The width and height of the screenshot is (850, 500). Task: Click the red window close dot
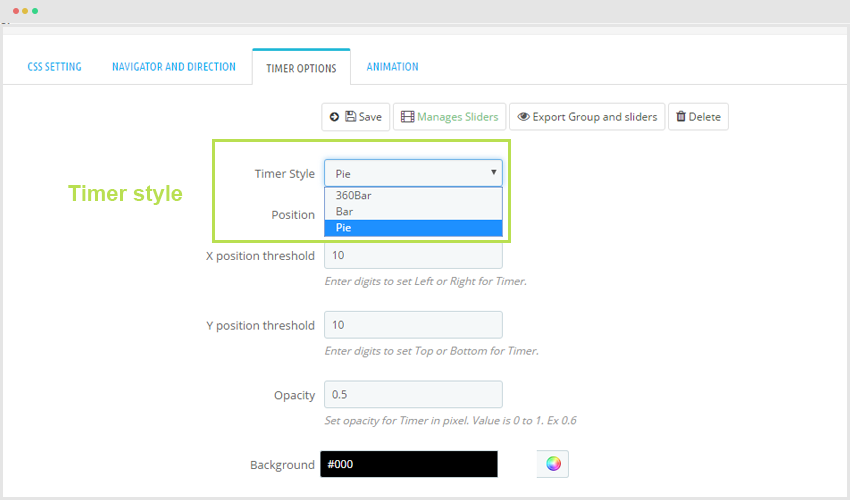16,11
